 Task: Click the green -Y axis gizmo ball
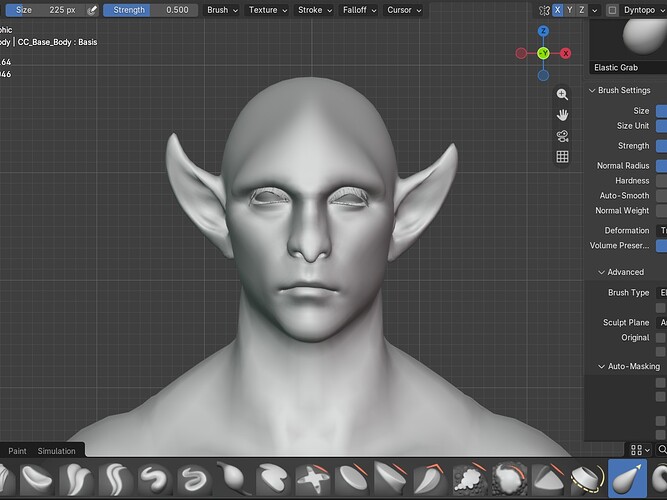(543, 53)
